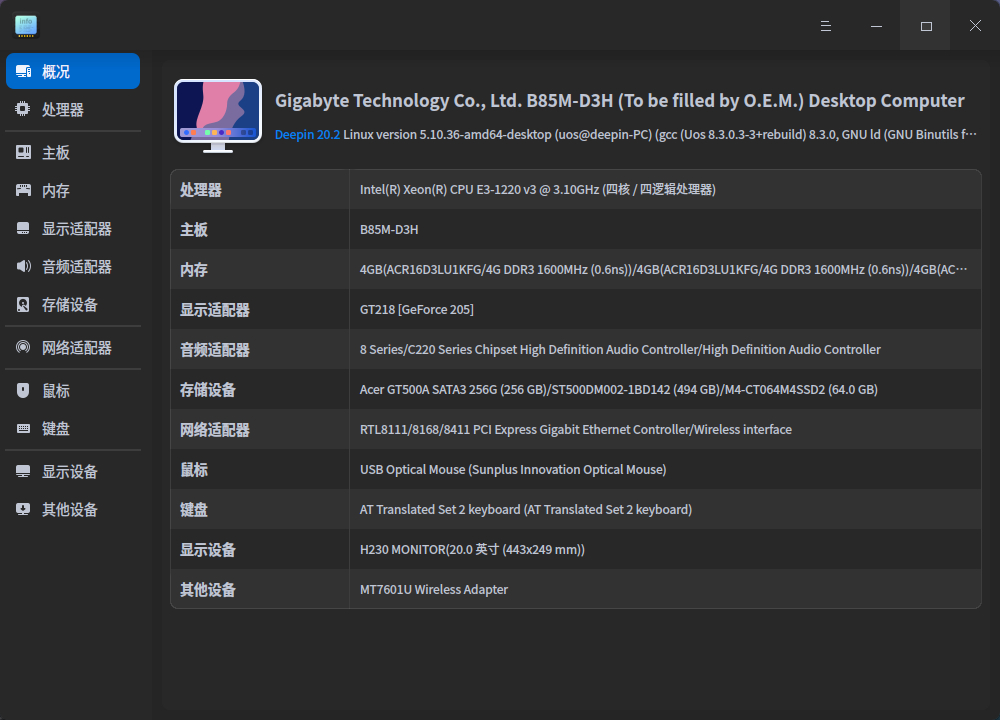The width and height of the screenshot is (1000, 720).
Task: Select 其他设备 sidebar label
Action: coord(70,510)
